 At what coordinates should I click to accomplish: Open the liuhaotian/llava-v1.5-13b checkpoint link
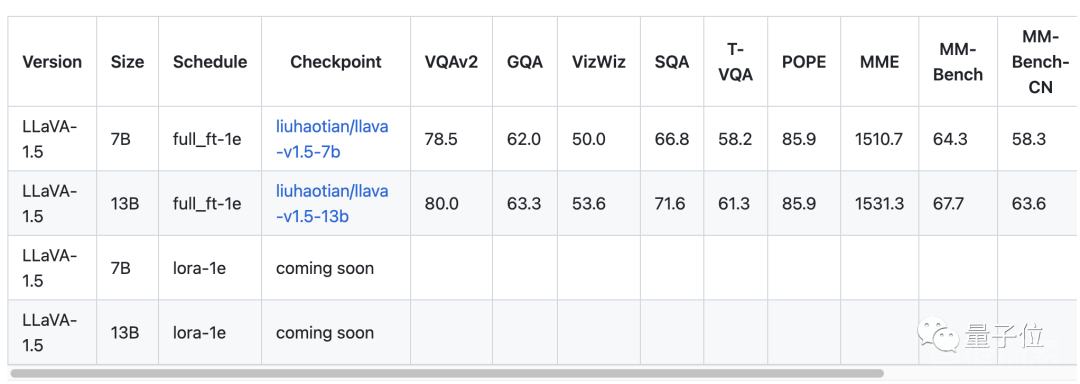[x=332, y=204]
